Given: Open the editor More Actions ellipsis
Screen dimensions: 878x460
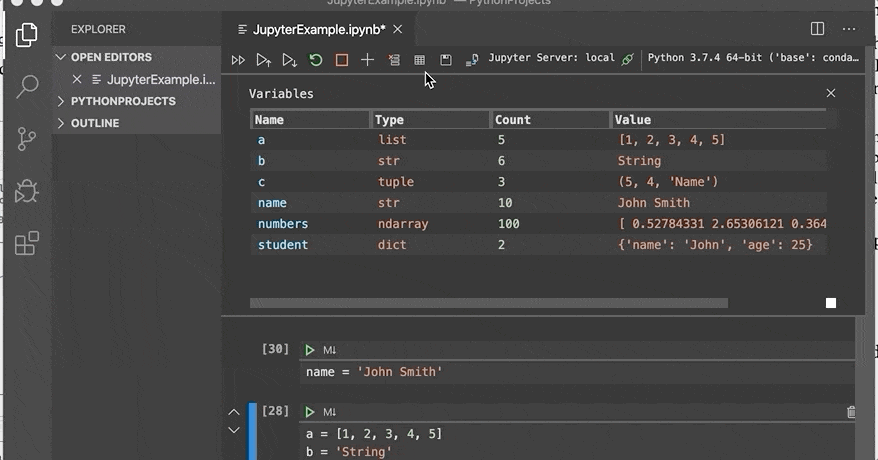Looking at the screenshot, I should (x=849, y=29).
